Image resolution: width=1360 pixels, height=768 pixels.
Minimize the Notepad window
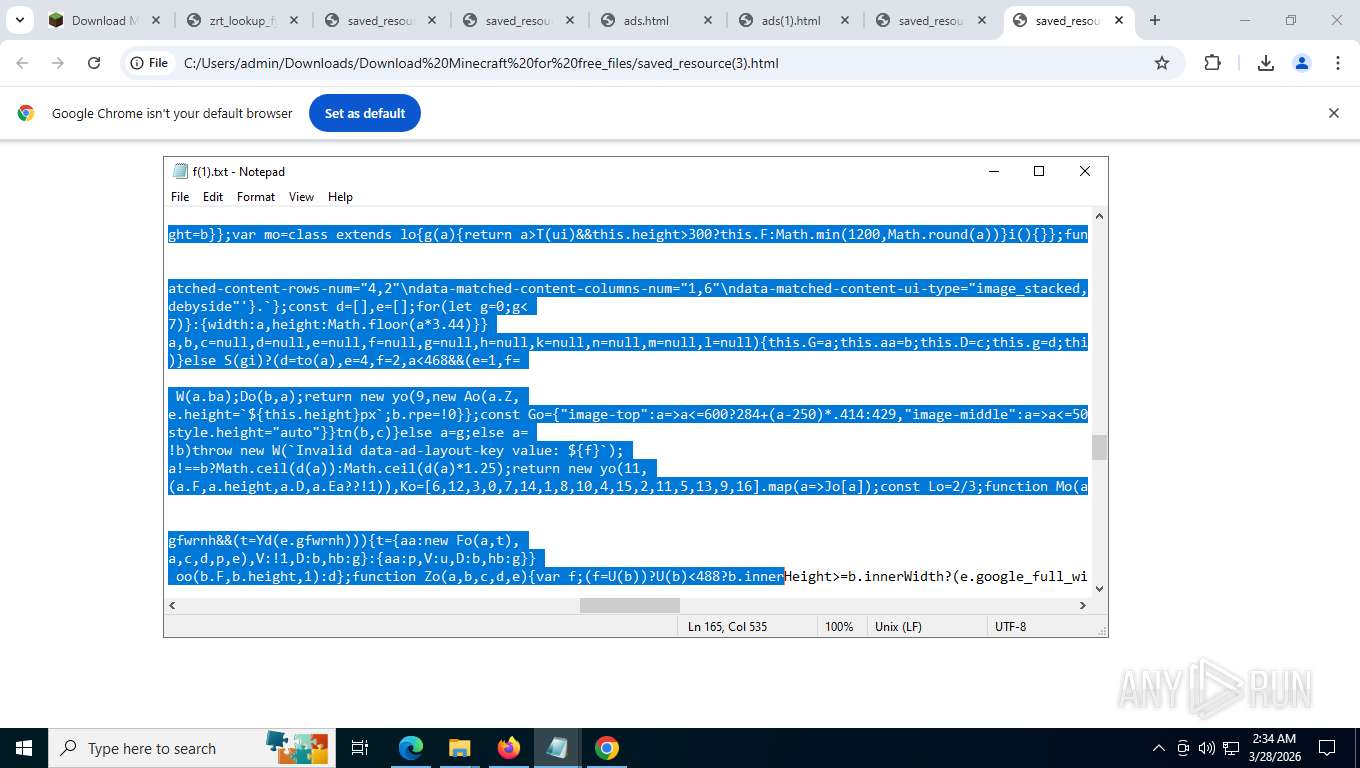[993, 171]
